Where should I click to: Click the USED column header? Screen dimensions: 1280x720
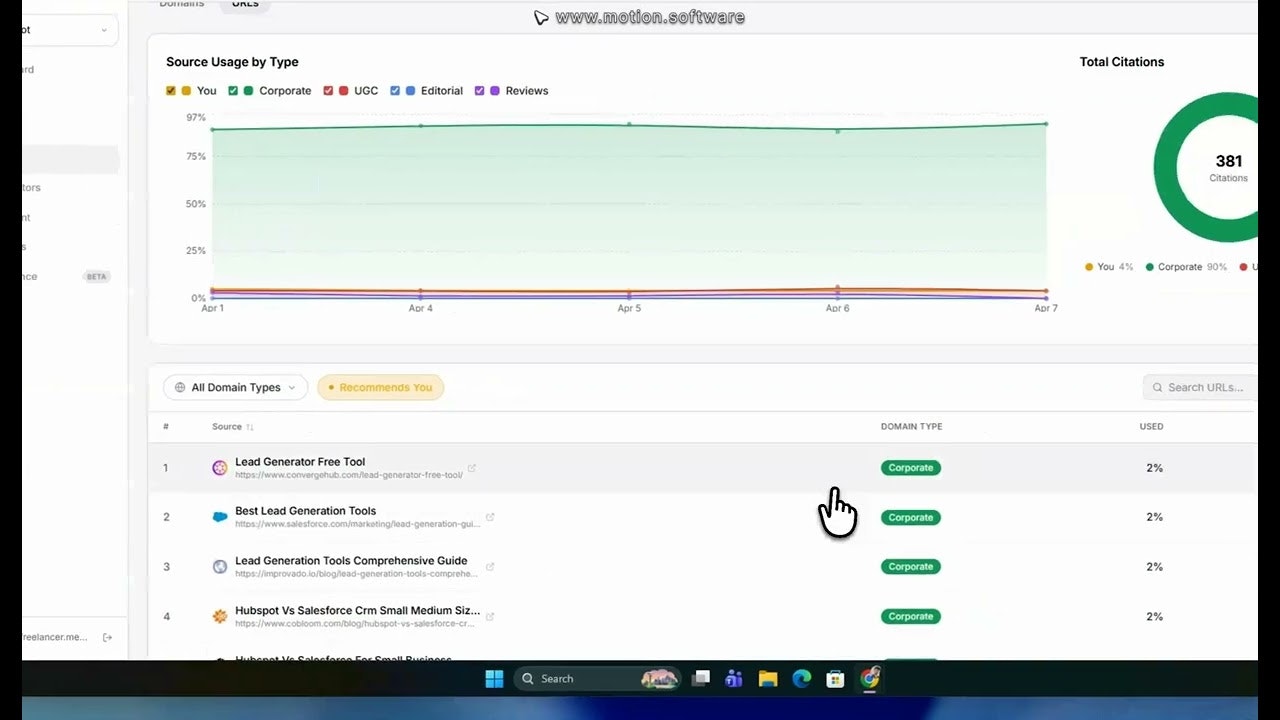coord(1151,427)
